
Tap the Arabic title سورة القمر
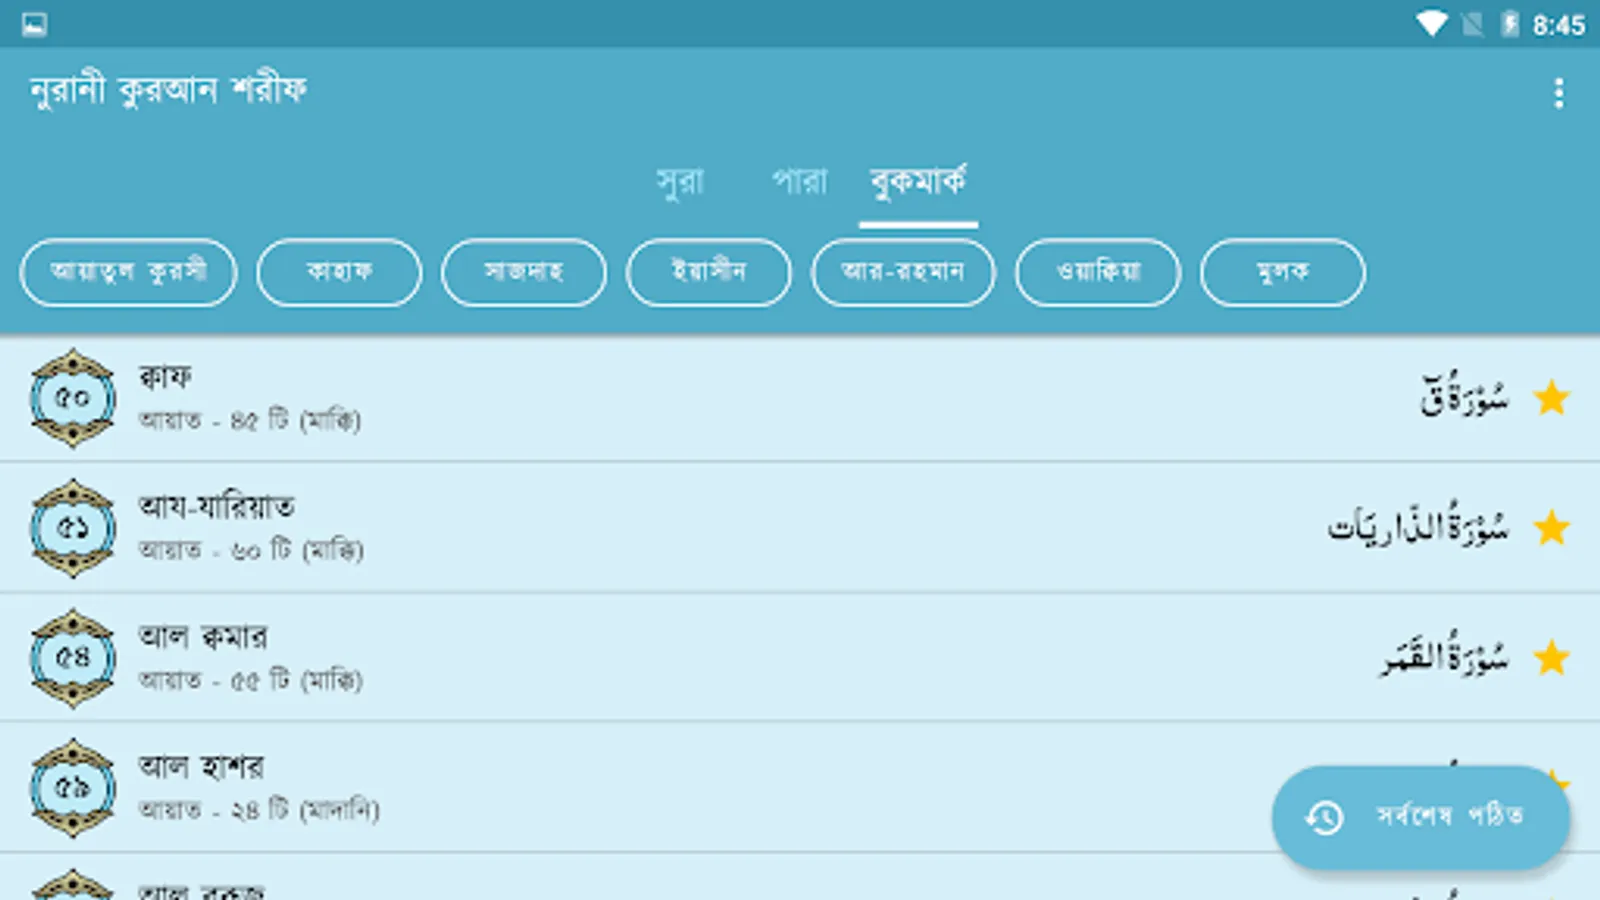tap(1445, 654)
